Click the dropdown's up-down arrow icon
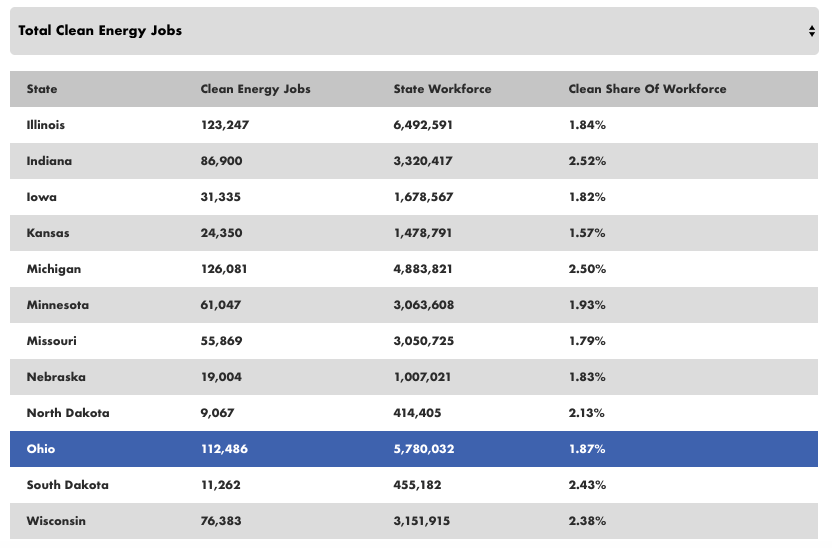 click(812, 31)
